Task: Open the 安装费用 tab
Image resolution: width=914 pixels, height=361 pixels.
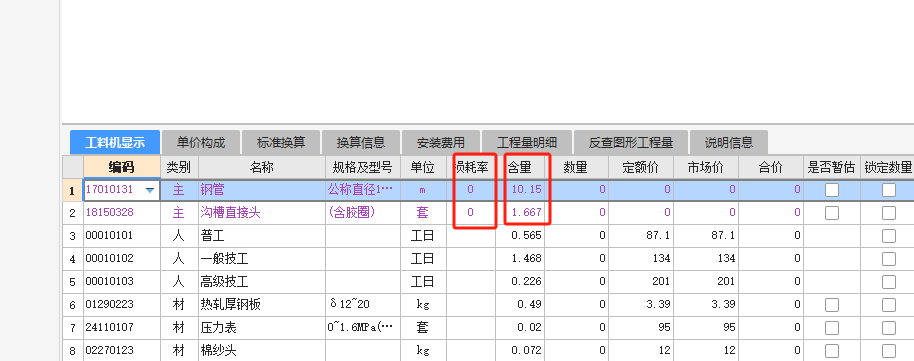Action: 441,142
